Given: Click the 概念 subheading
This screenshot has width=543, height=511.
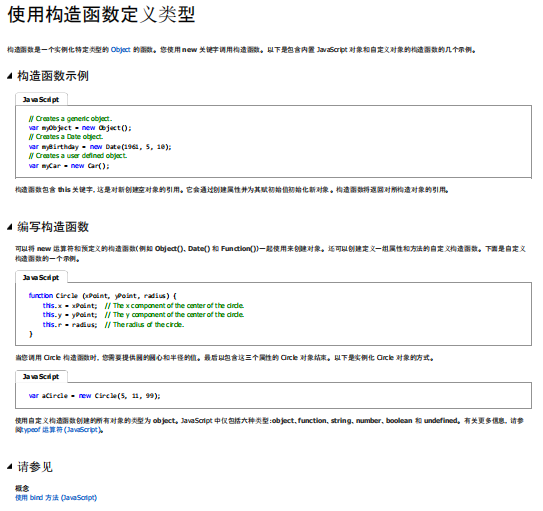Looking at the screenshot, I should 22,488.
